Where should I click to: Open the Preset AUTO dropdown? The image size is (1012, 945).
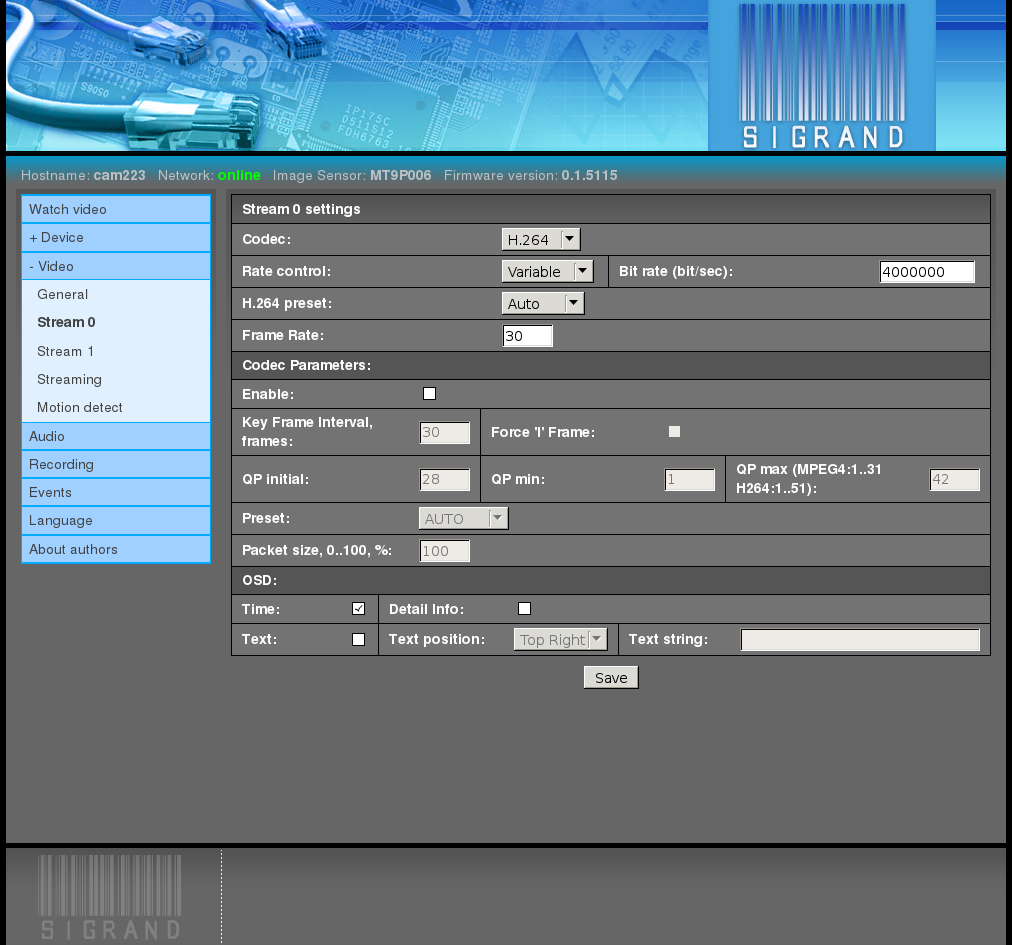pyautogui.click(x=463, y=518)
